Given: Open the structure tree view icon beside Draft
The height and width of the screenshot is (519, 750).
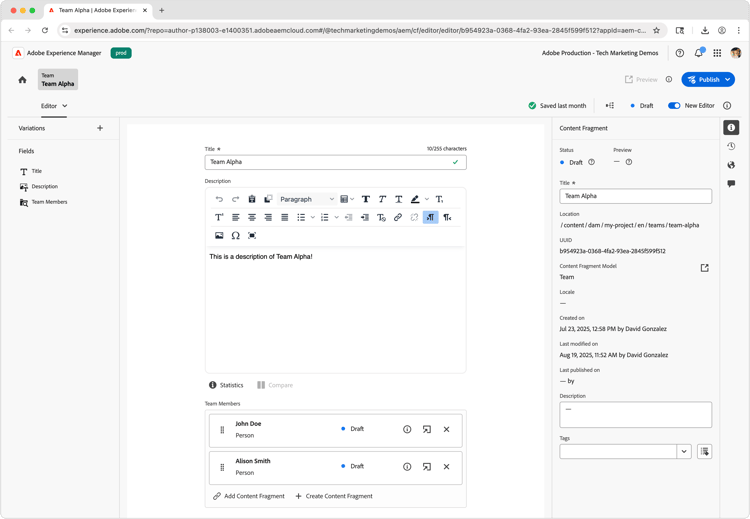Looking at the screenshot, I should pos(610,106).
